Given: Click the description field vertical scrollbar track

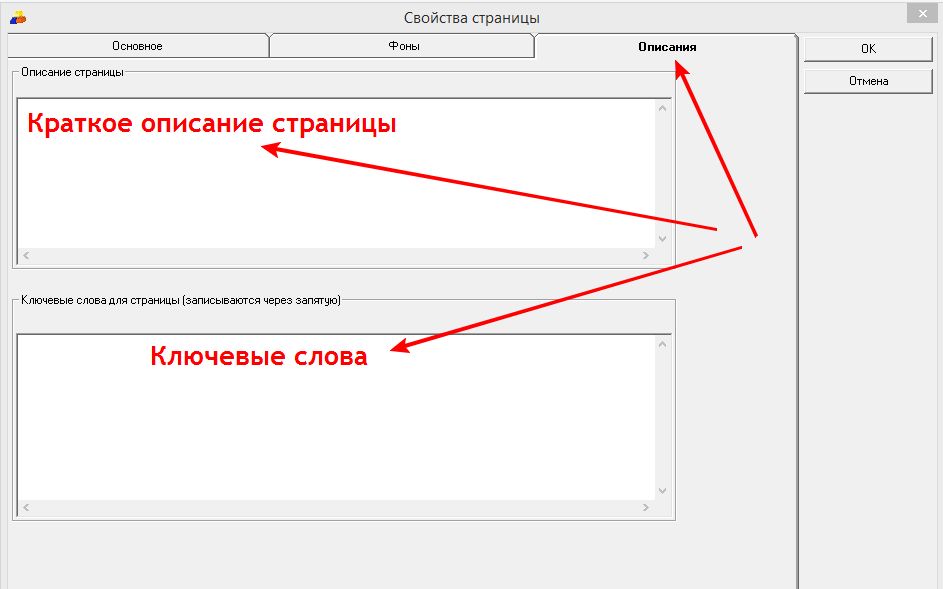Looking at the screenshot, I should pos(661,172).
